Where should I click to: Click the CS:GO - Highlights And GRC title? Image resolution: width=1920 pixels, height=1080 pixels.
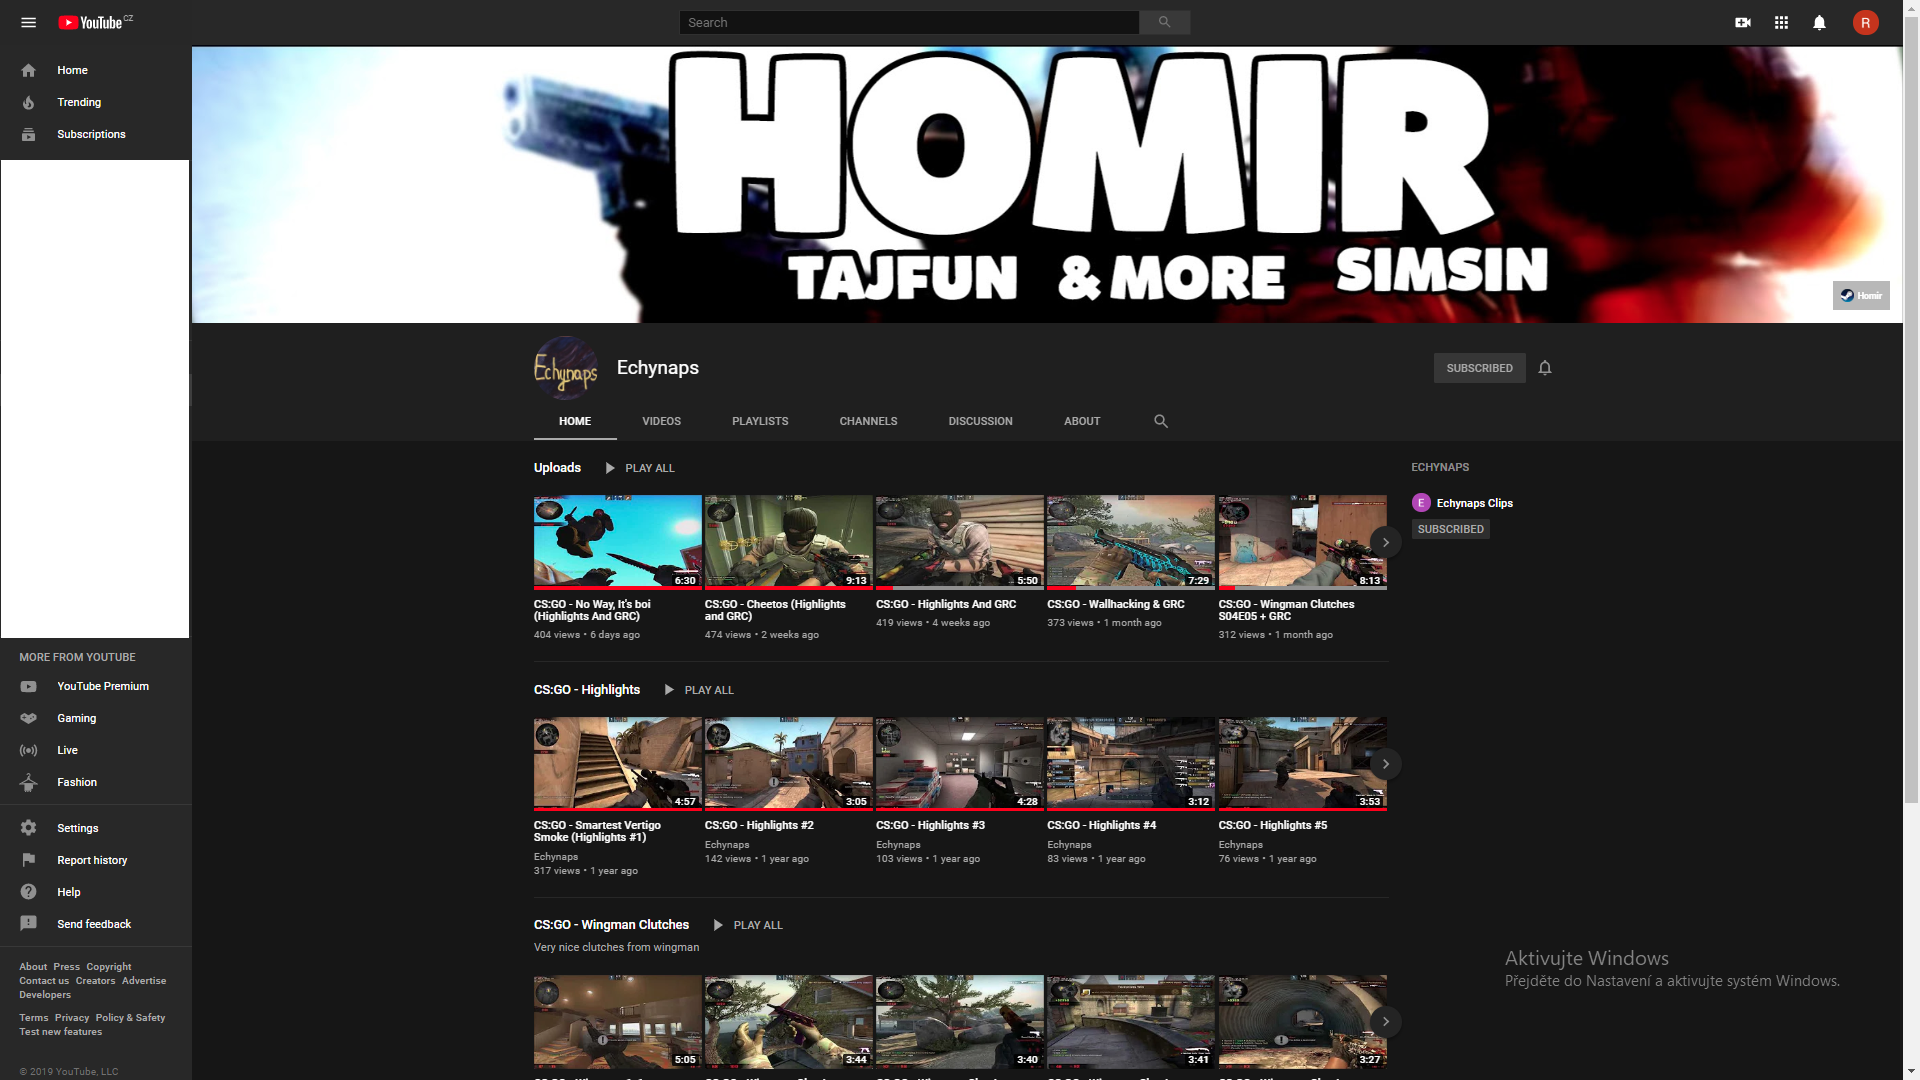(946, 604)
